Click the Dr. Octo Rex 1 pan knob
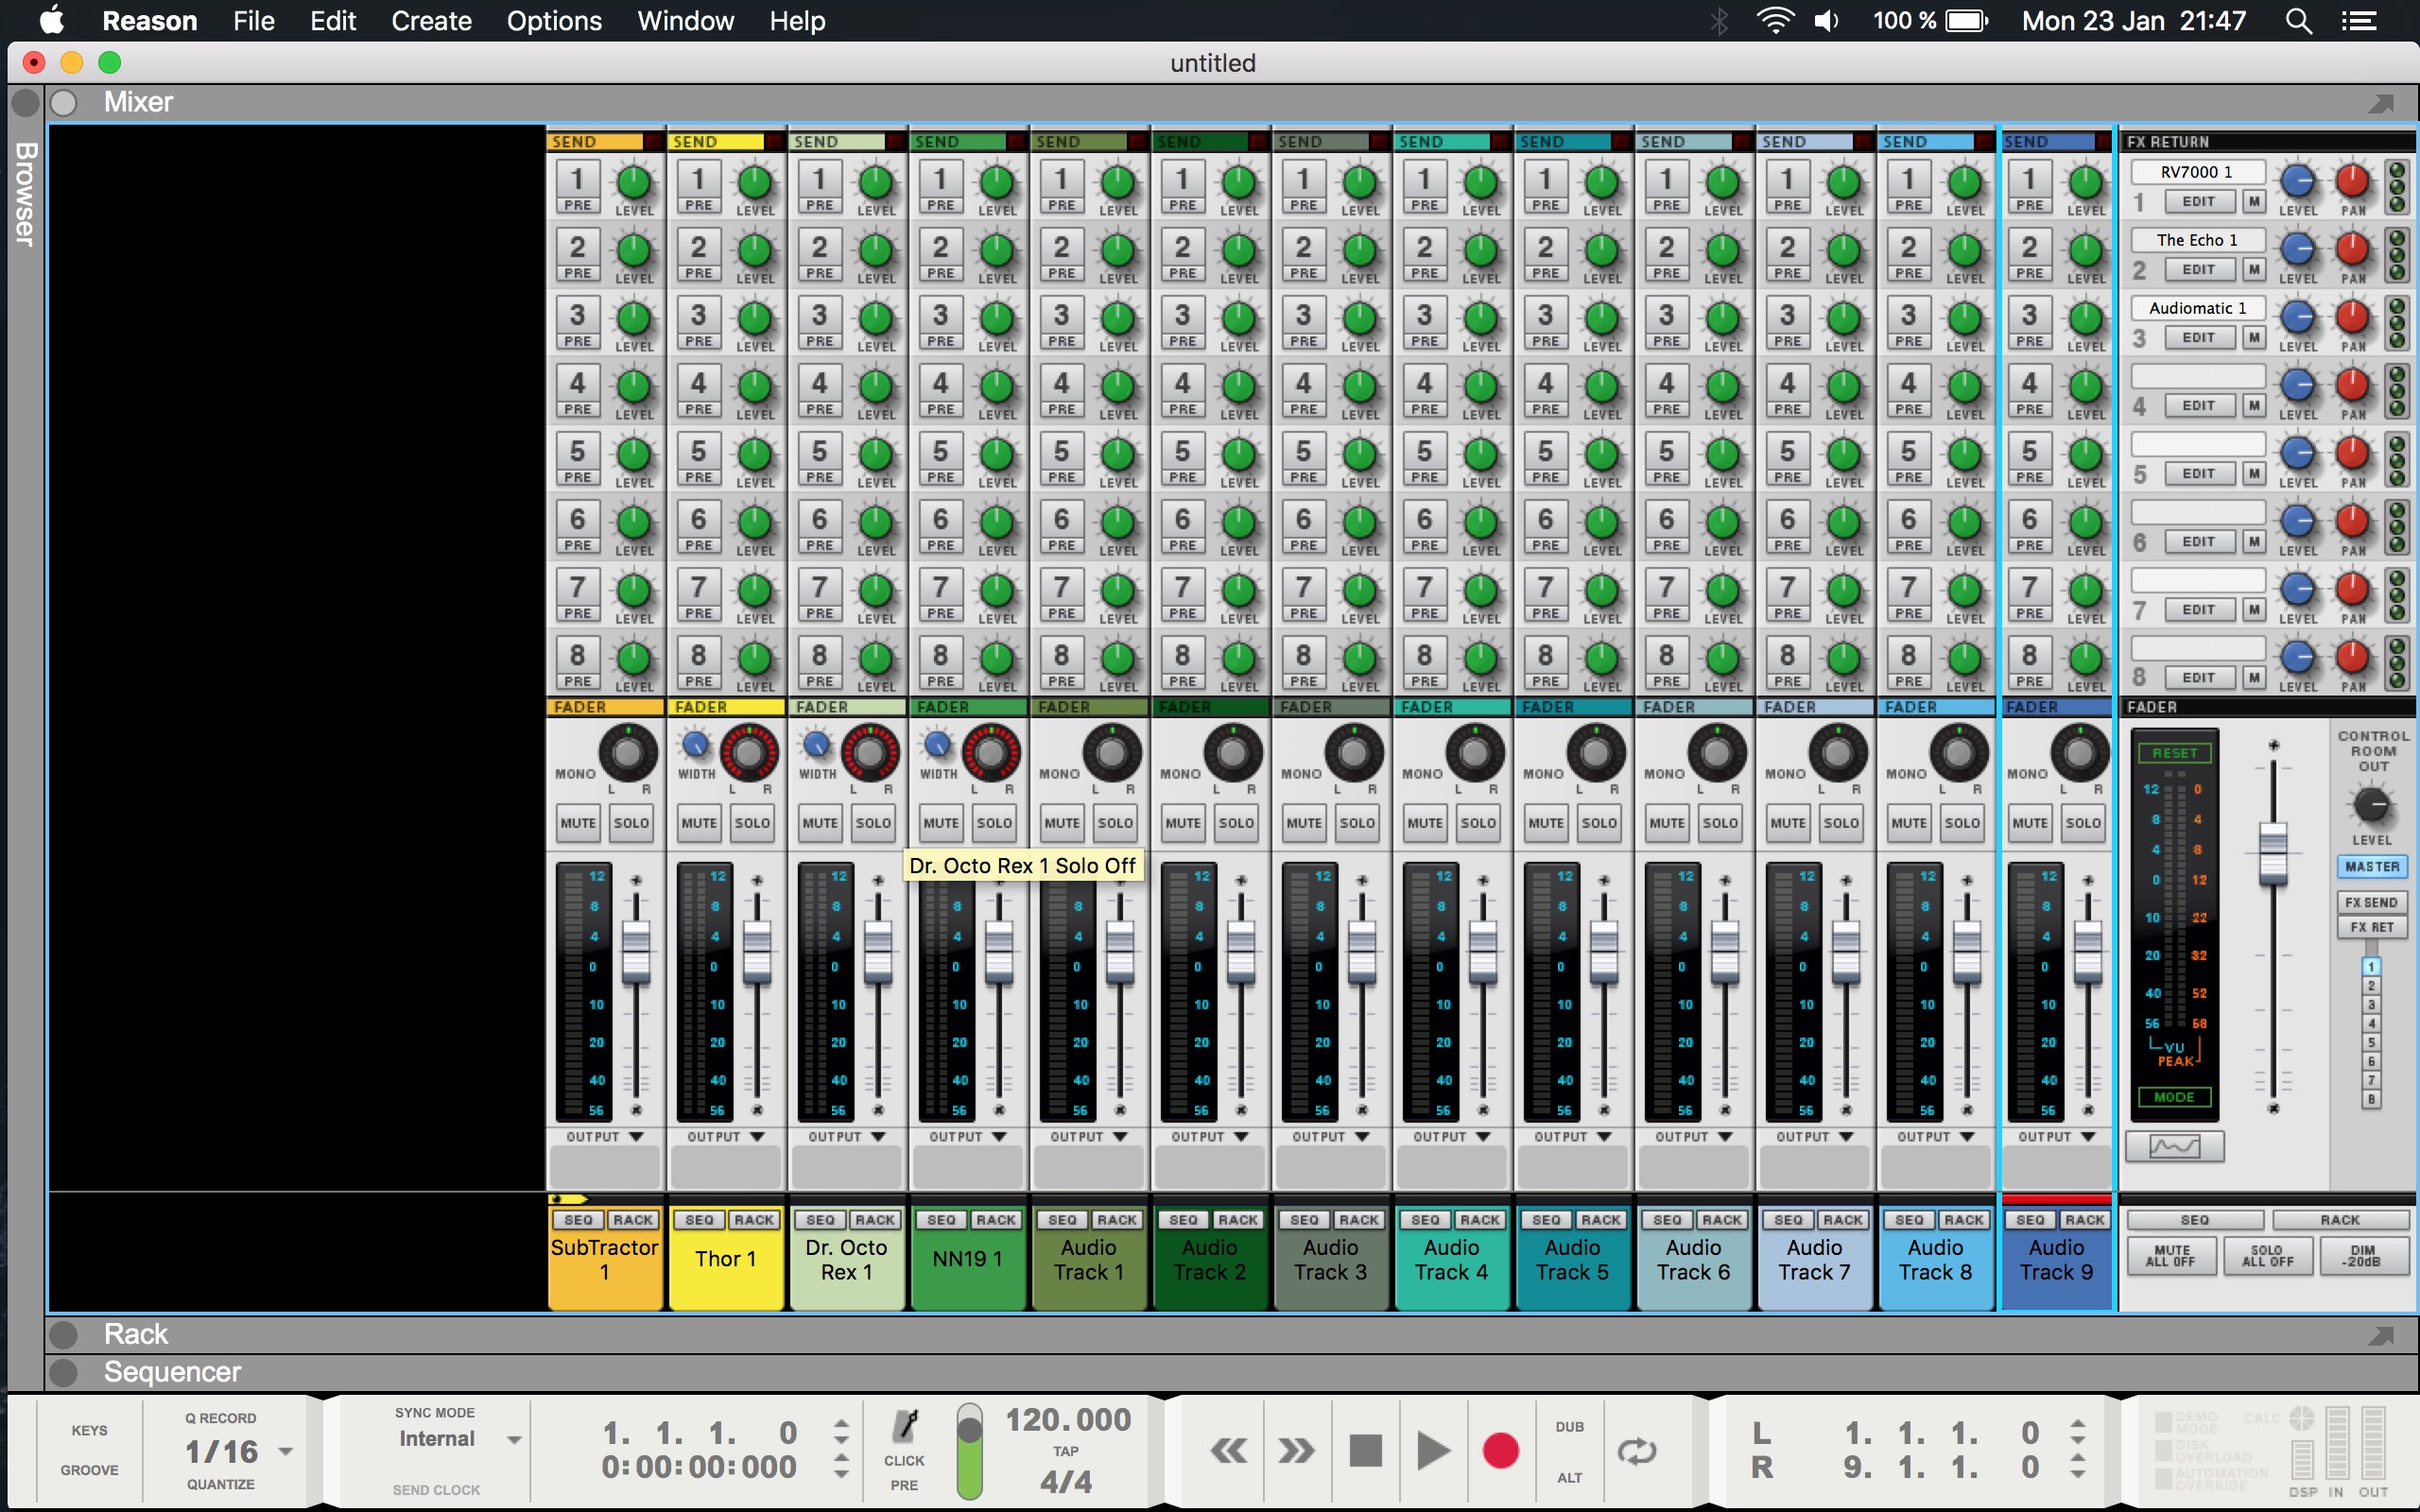Screen dimensions: 2420x1512 [870, 752]
